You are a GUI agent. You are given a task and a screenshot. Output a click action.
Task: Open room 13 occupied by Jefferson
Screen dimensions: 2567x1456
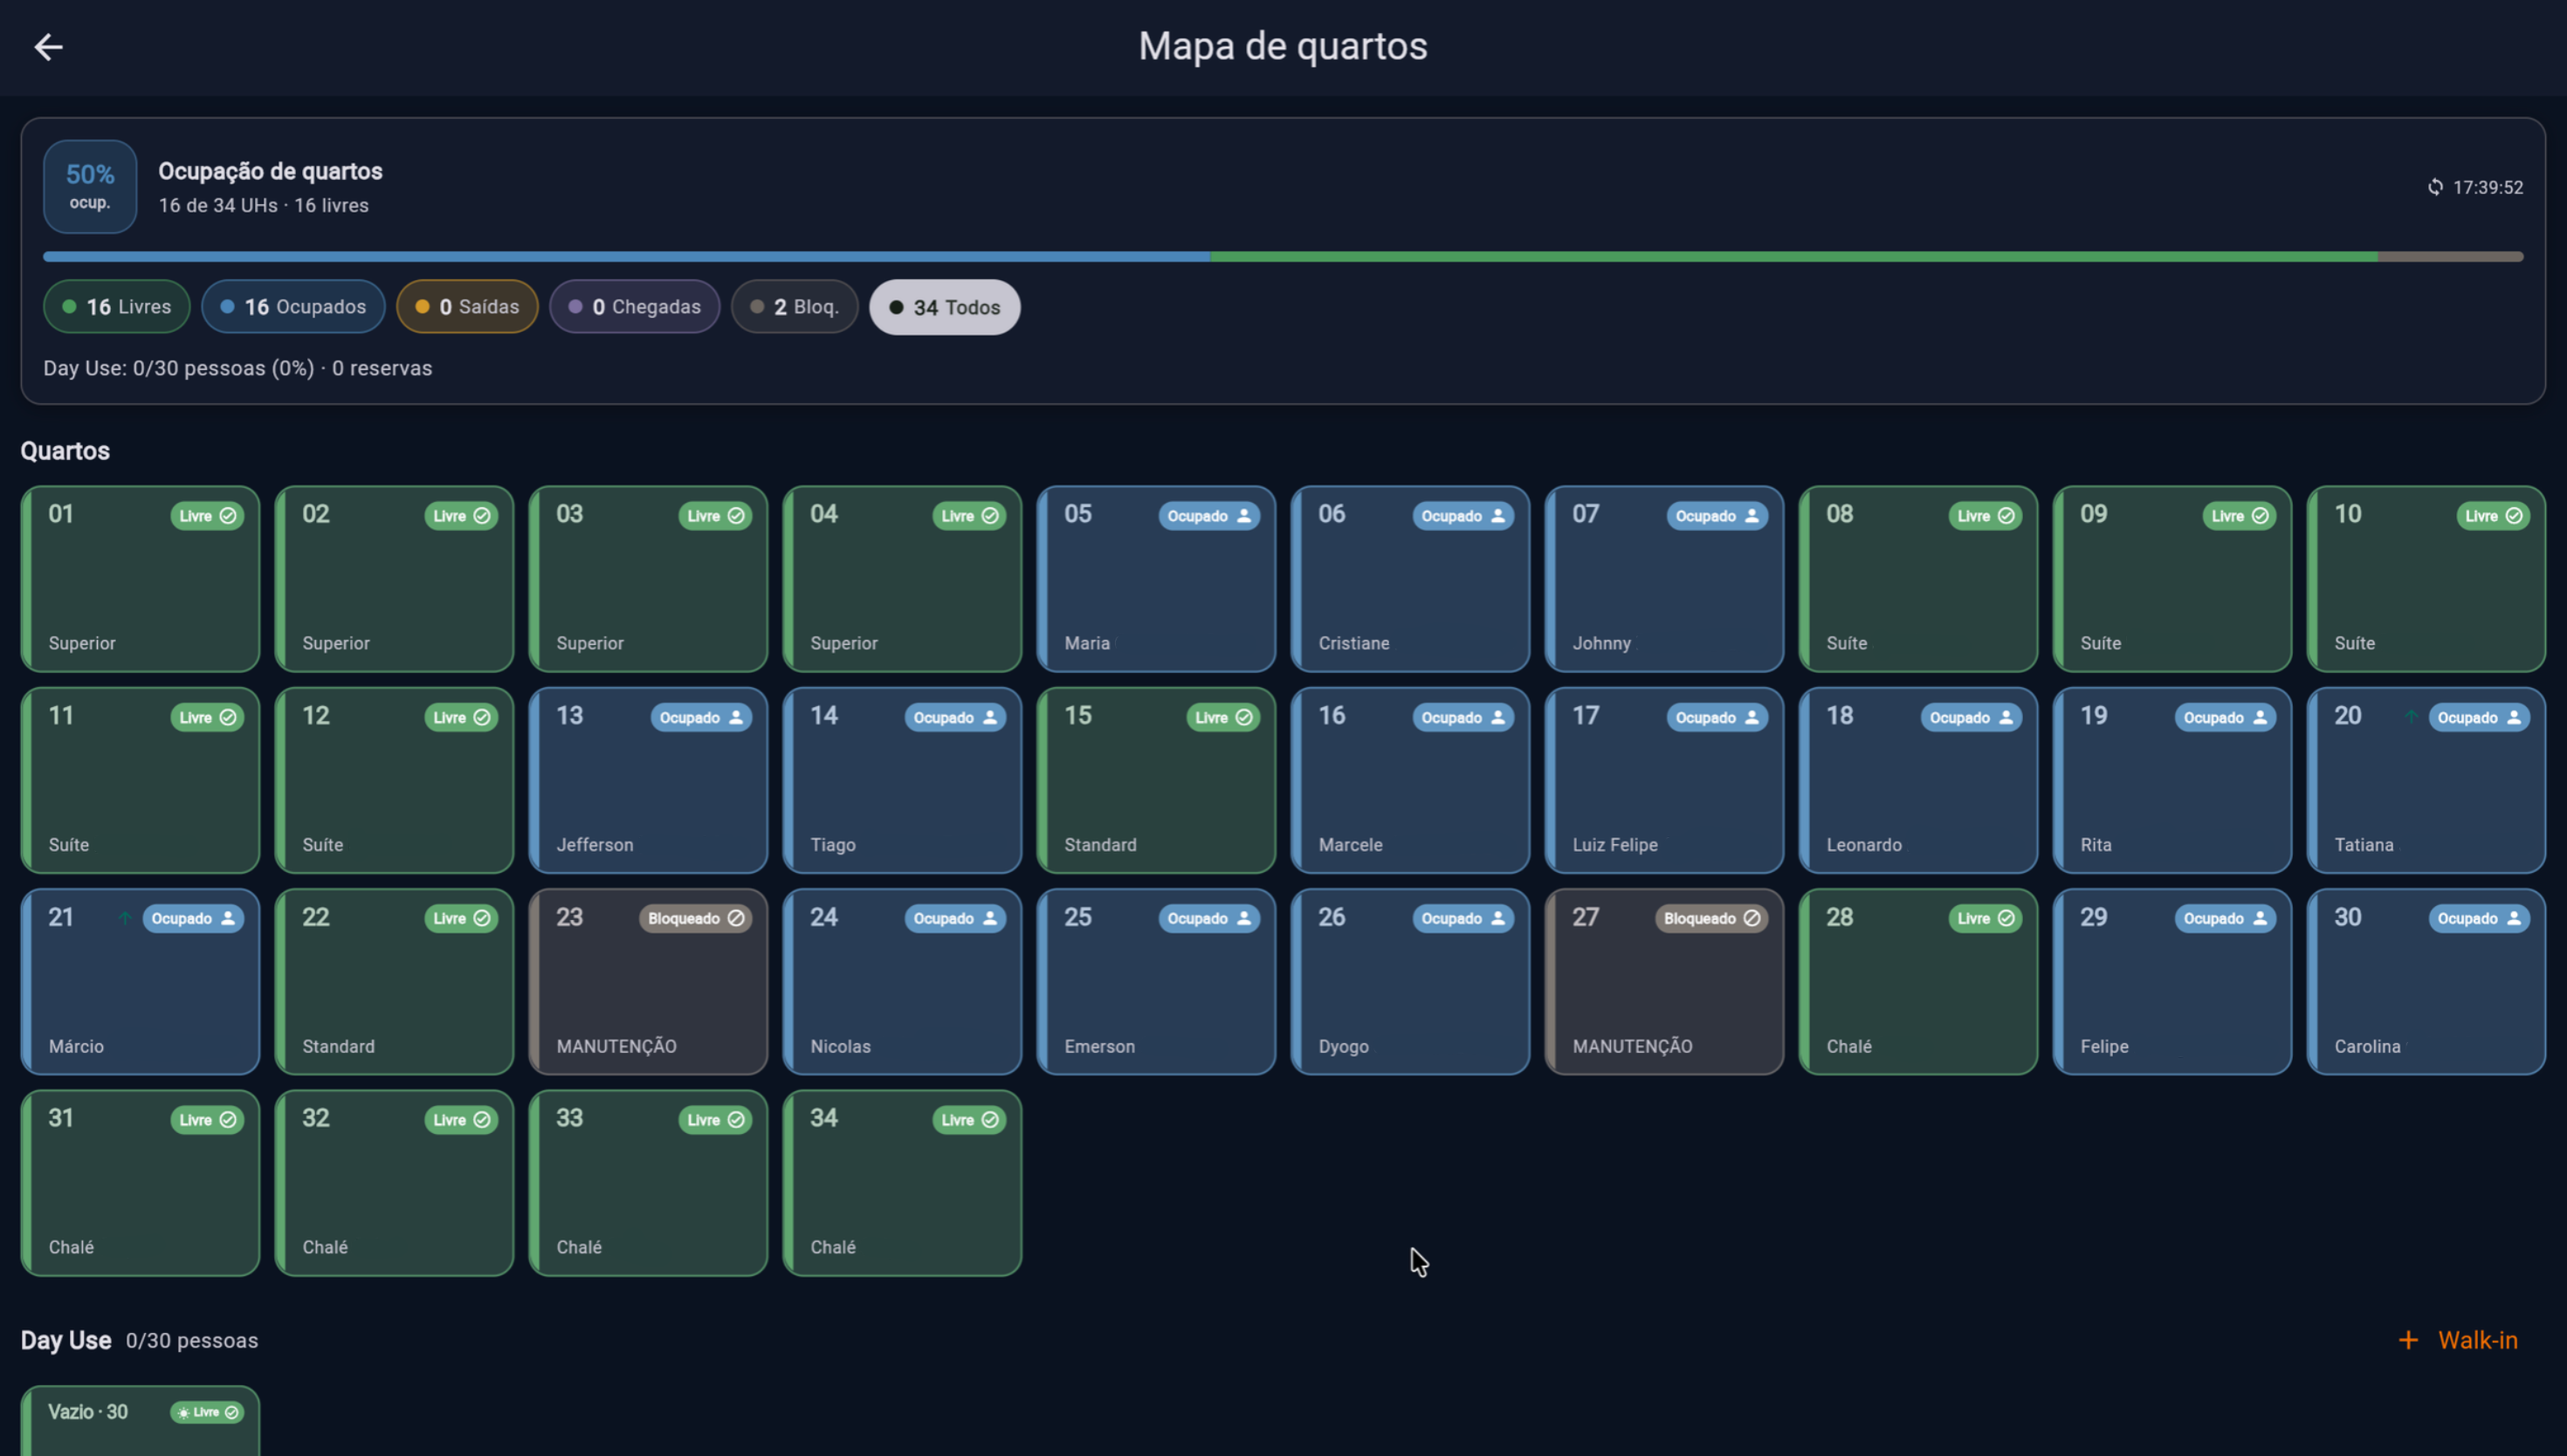click(x=647, y=780)
